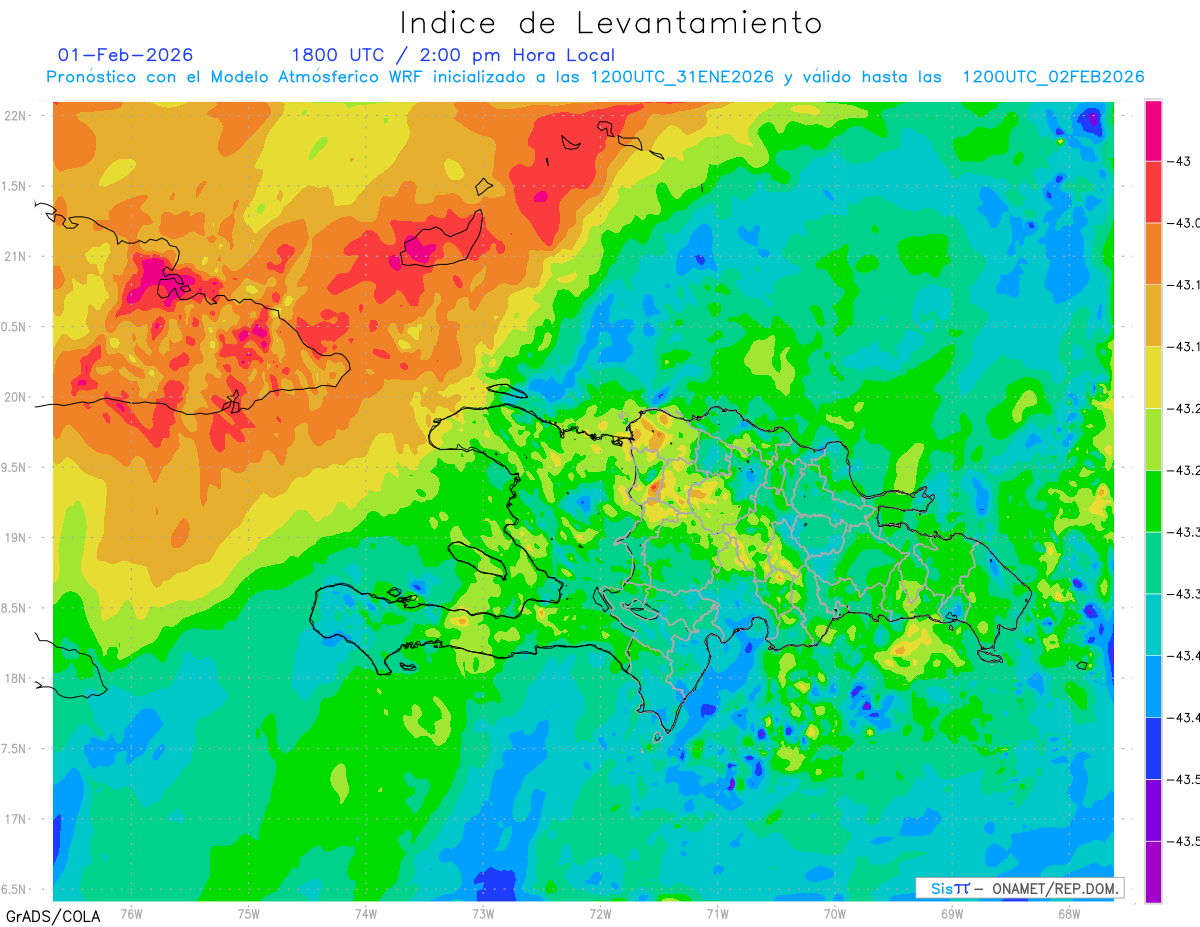Viewport: 1200px width, 927px height.
Task: Click the "73W" longitude label
Action: click(483, 914)
